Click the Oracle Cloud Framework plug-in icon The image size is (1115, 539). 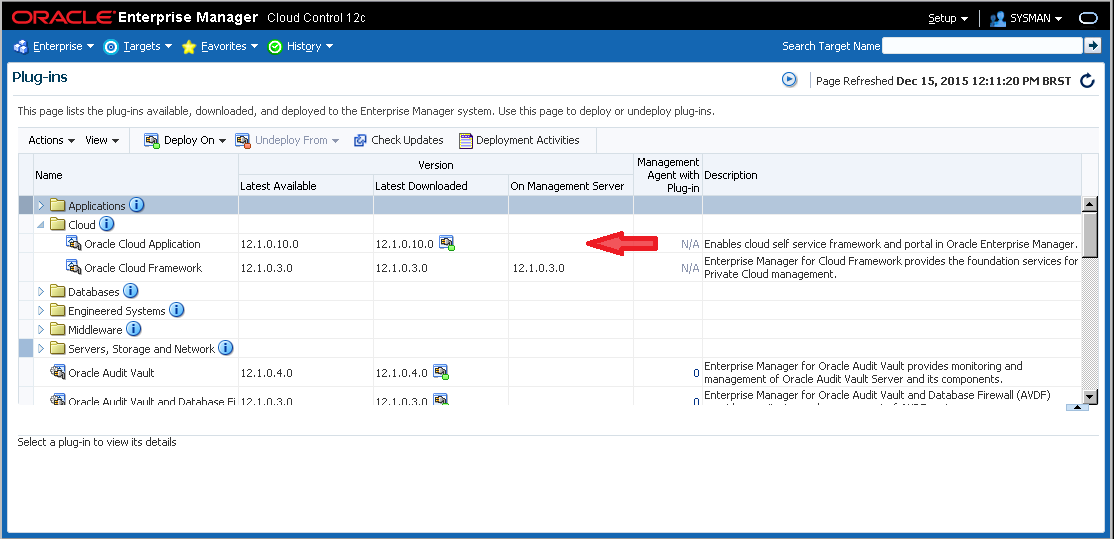74,267
